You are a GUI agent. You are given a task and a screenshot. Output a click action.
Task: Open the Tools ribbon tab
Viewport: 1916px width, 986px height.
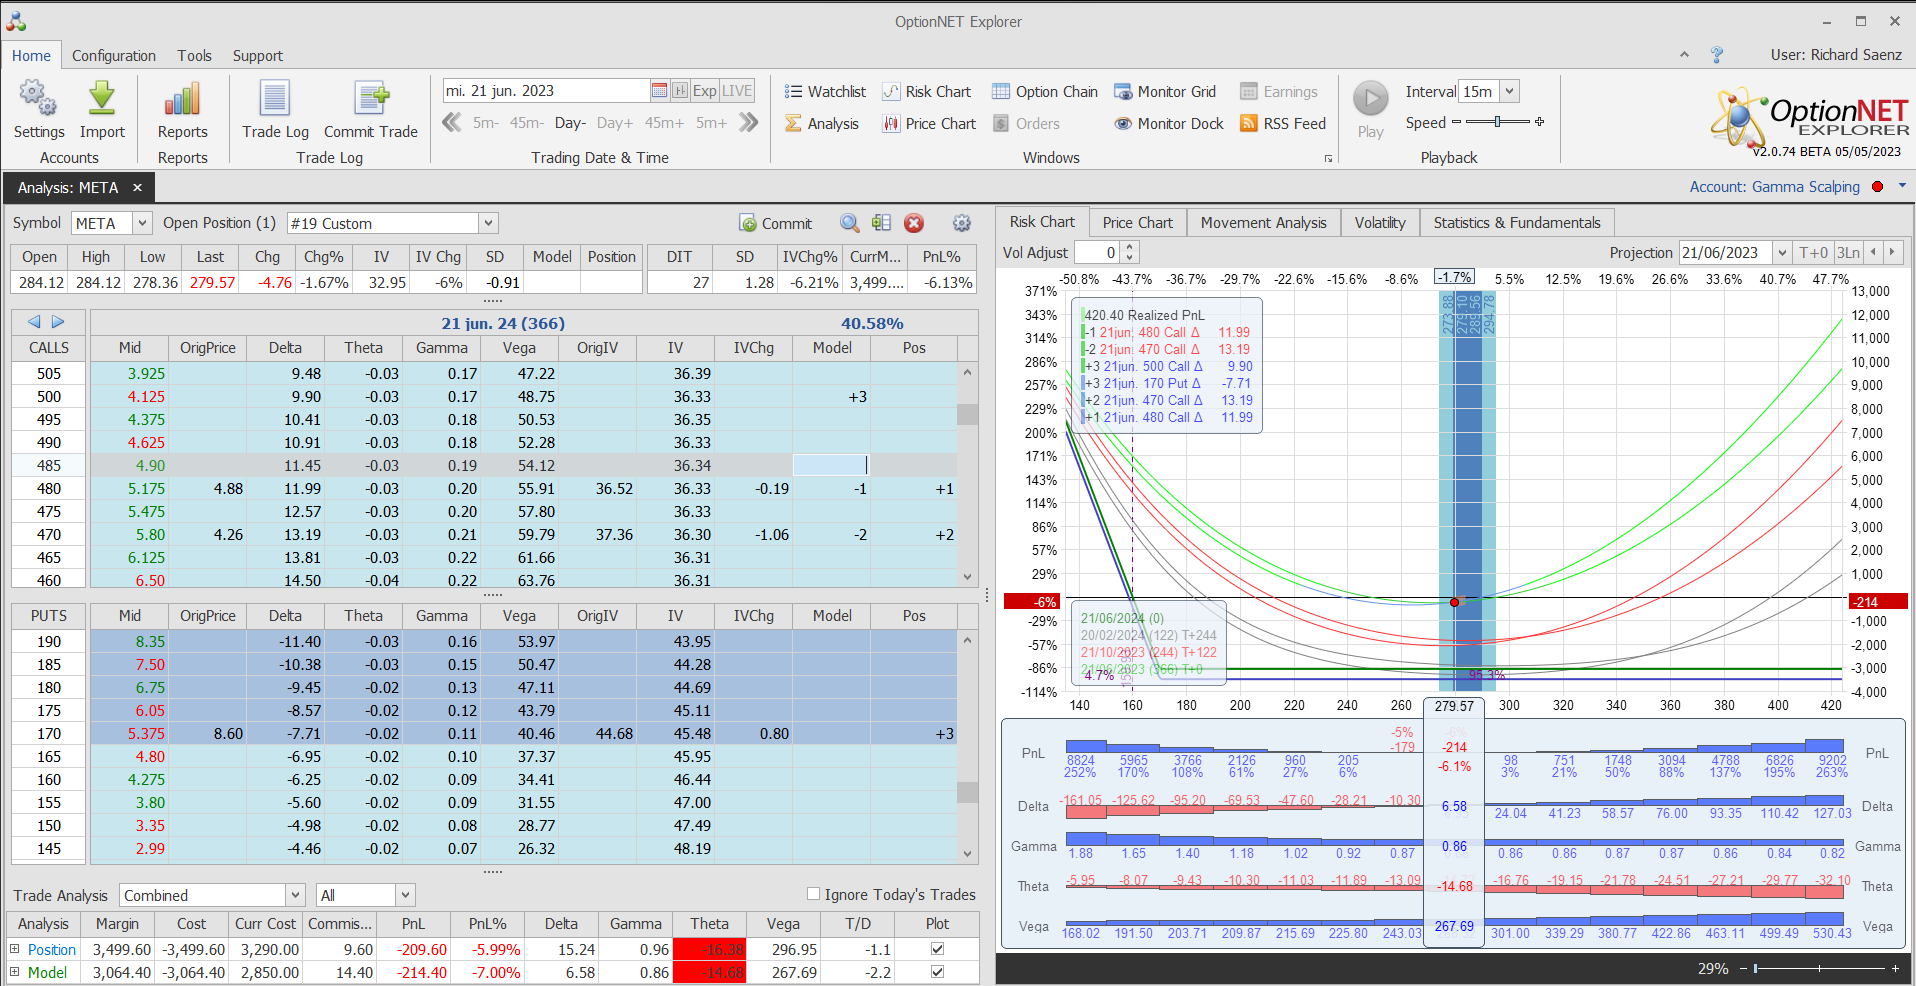coord(195,56)
